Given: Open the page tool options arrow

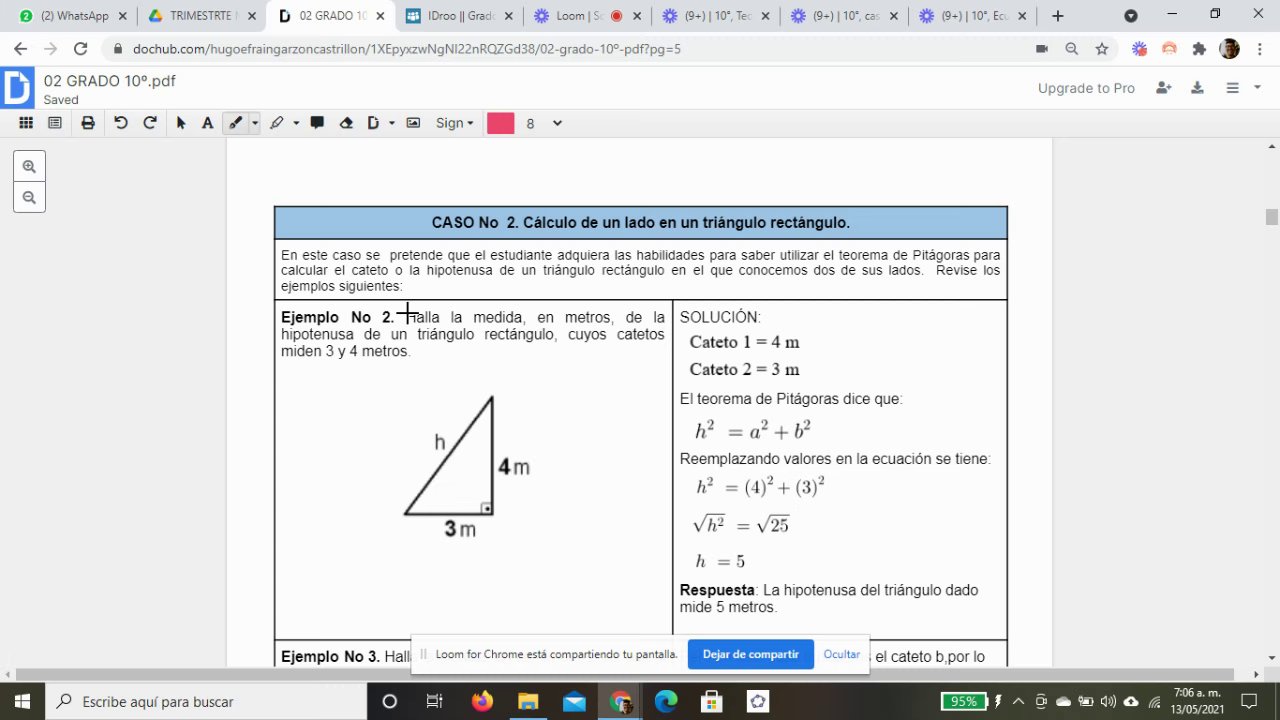Looking at the screenshot, I should pos(392,123).
